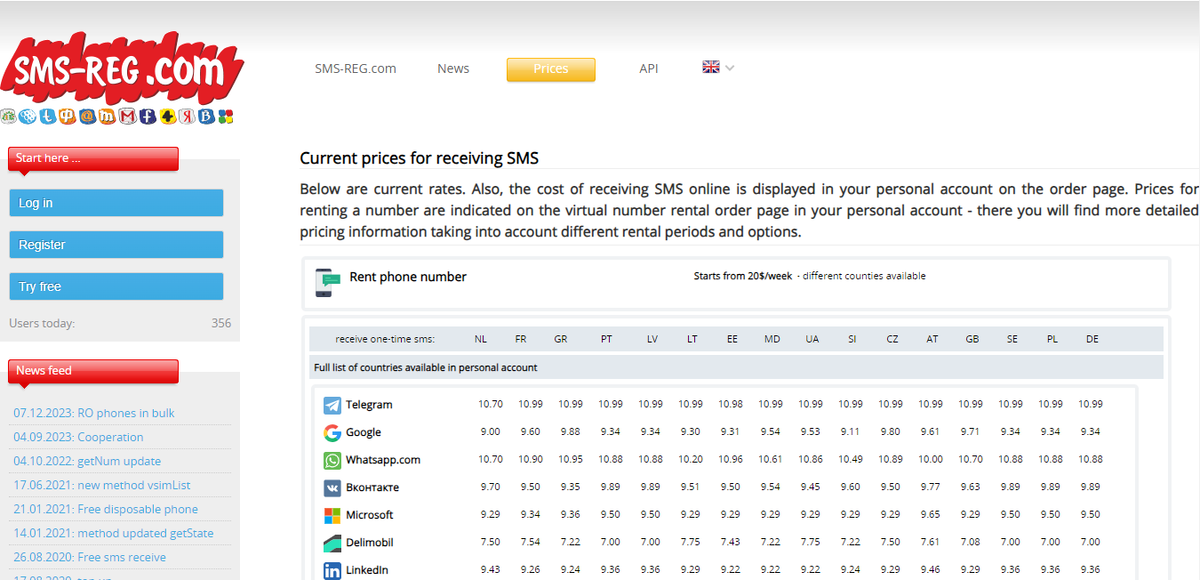Click Delimobil NL price 7.50
This screenshot has width=1200, height=580.
pyautogui.click(x=490, y=542)
